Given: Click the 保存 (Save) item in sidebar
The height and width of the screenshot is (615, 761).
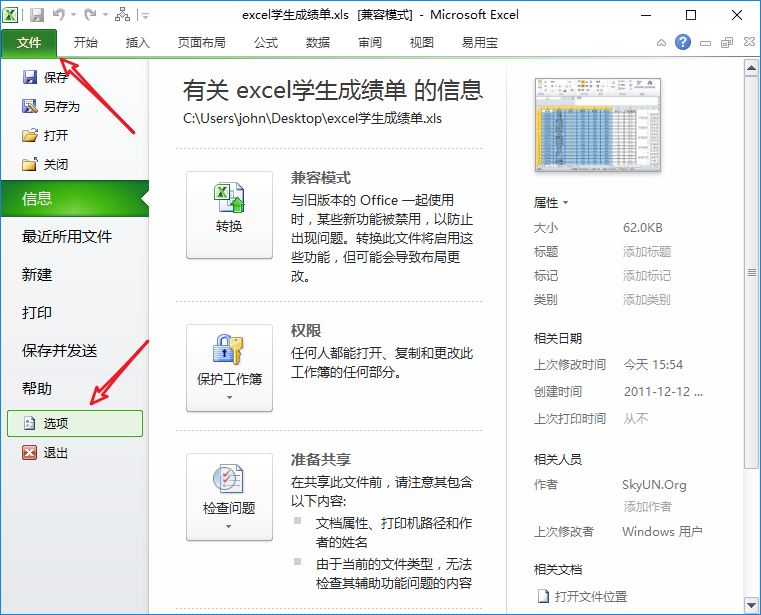Looking at the screenshot, I should 45,77.
